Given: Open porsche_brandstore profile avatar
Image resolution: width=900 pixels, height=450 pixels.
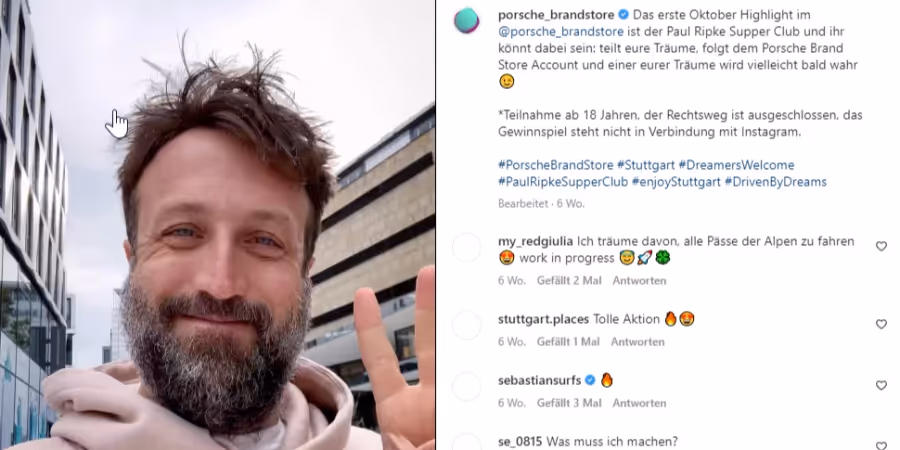Looking at the screenshot, I should 467,21.
